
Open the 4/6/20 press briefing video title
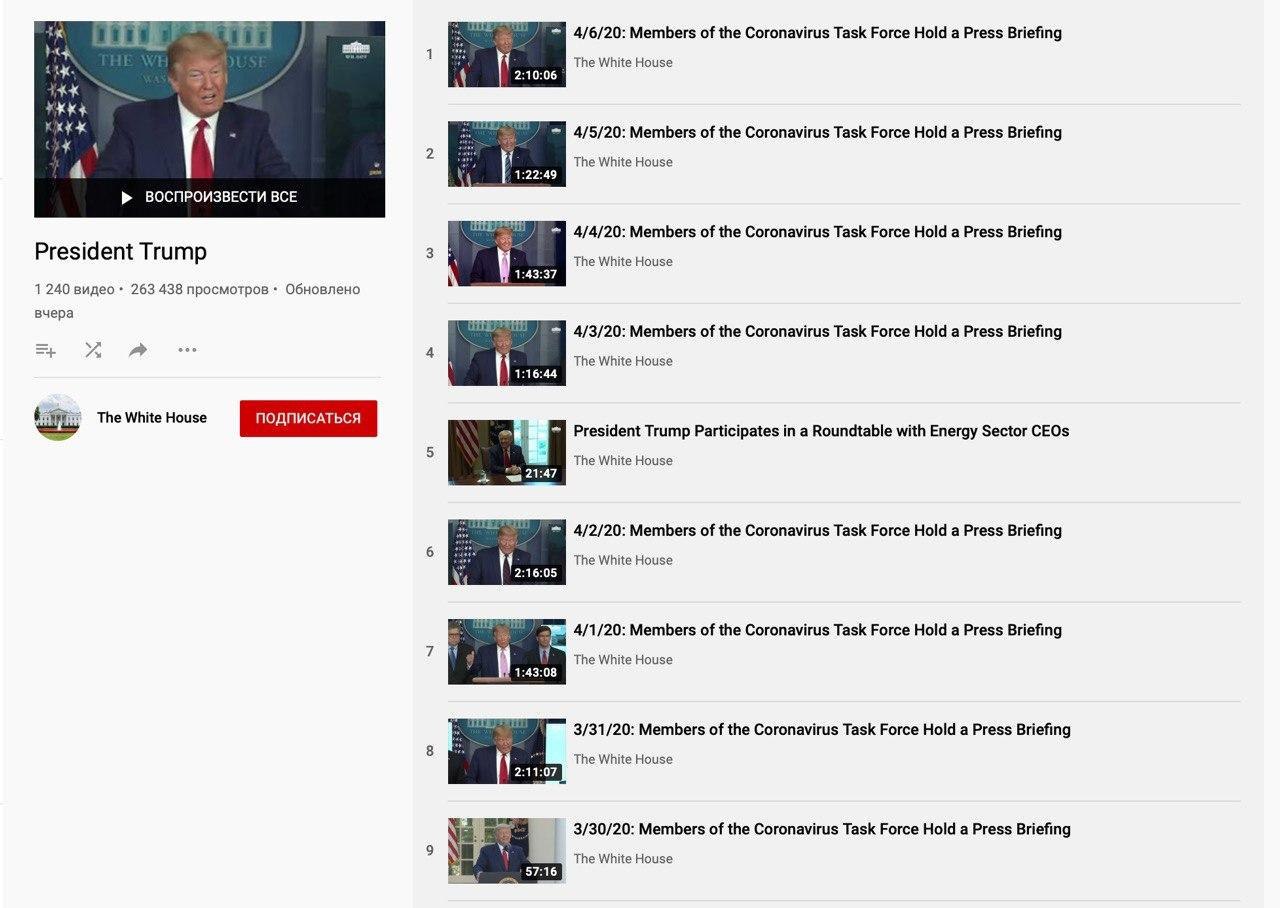pos(817,33)
